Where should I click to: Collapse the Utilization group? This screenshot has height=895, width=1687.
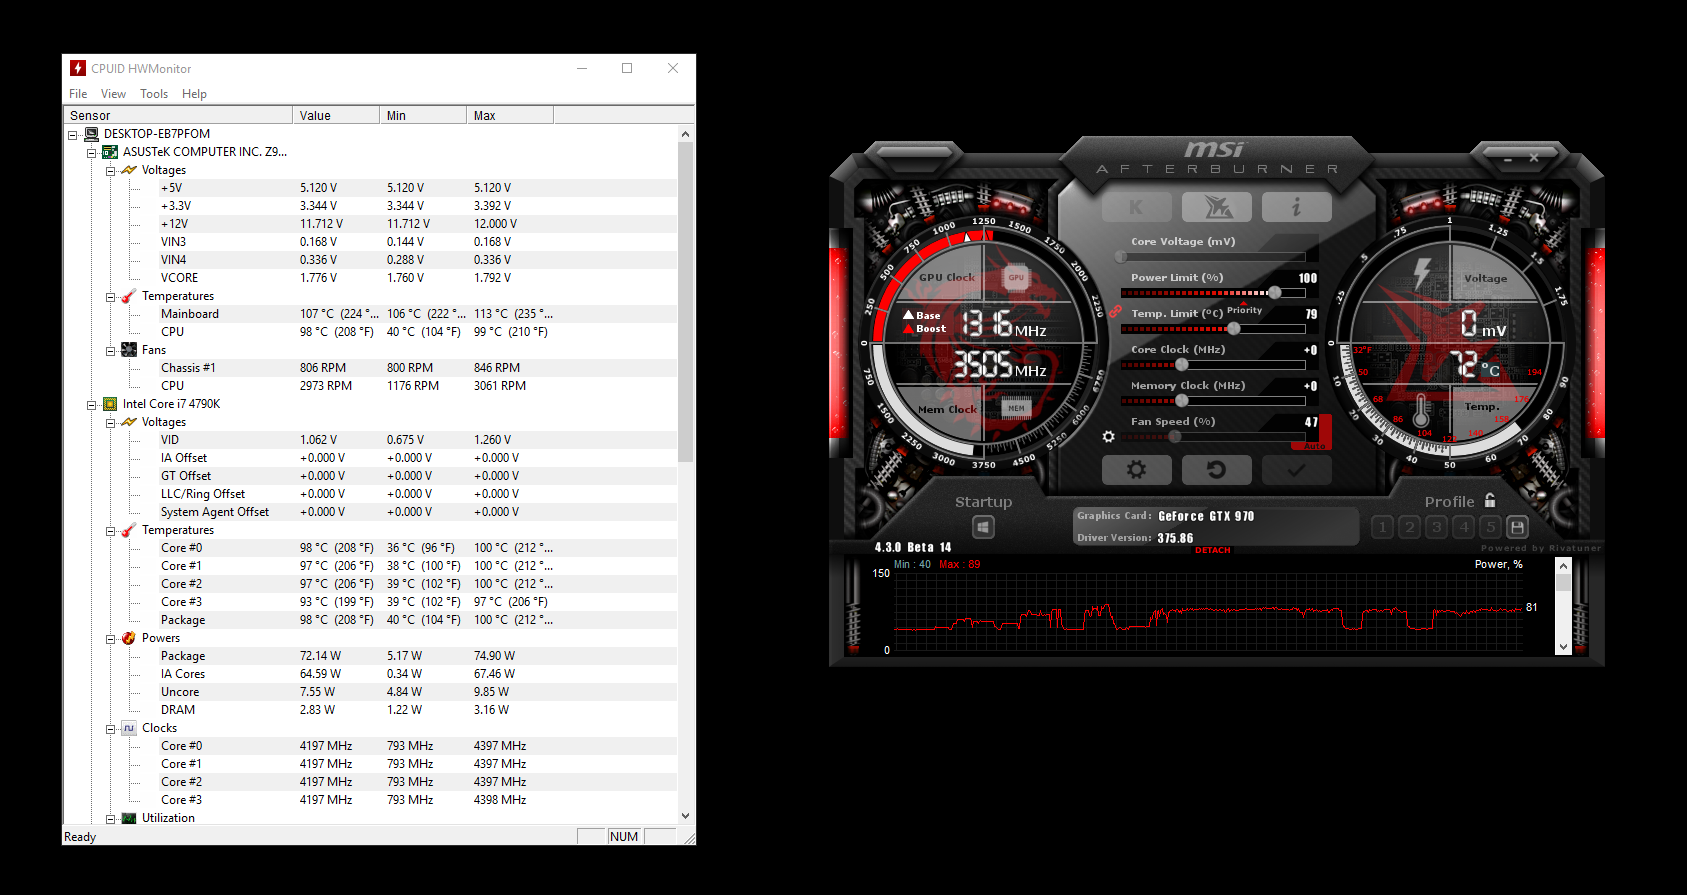tap(111, 818)
